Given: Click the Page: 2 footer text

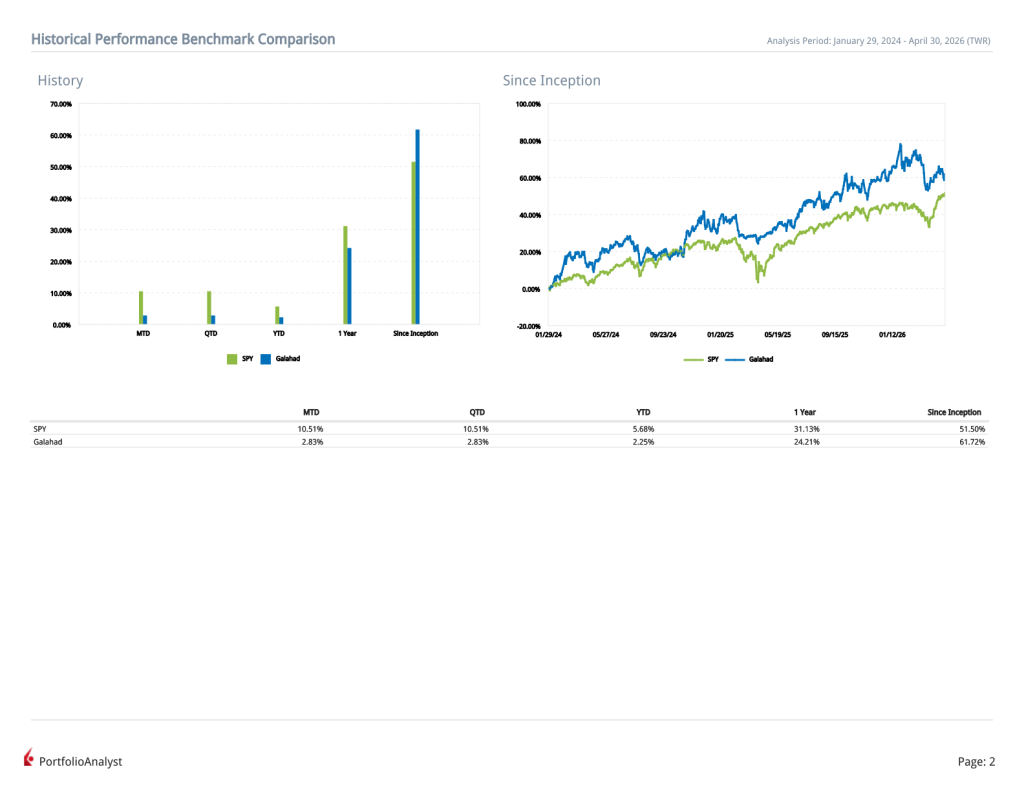Looking at the screenshot, I should (x=976, y=762).
